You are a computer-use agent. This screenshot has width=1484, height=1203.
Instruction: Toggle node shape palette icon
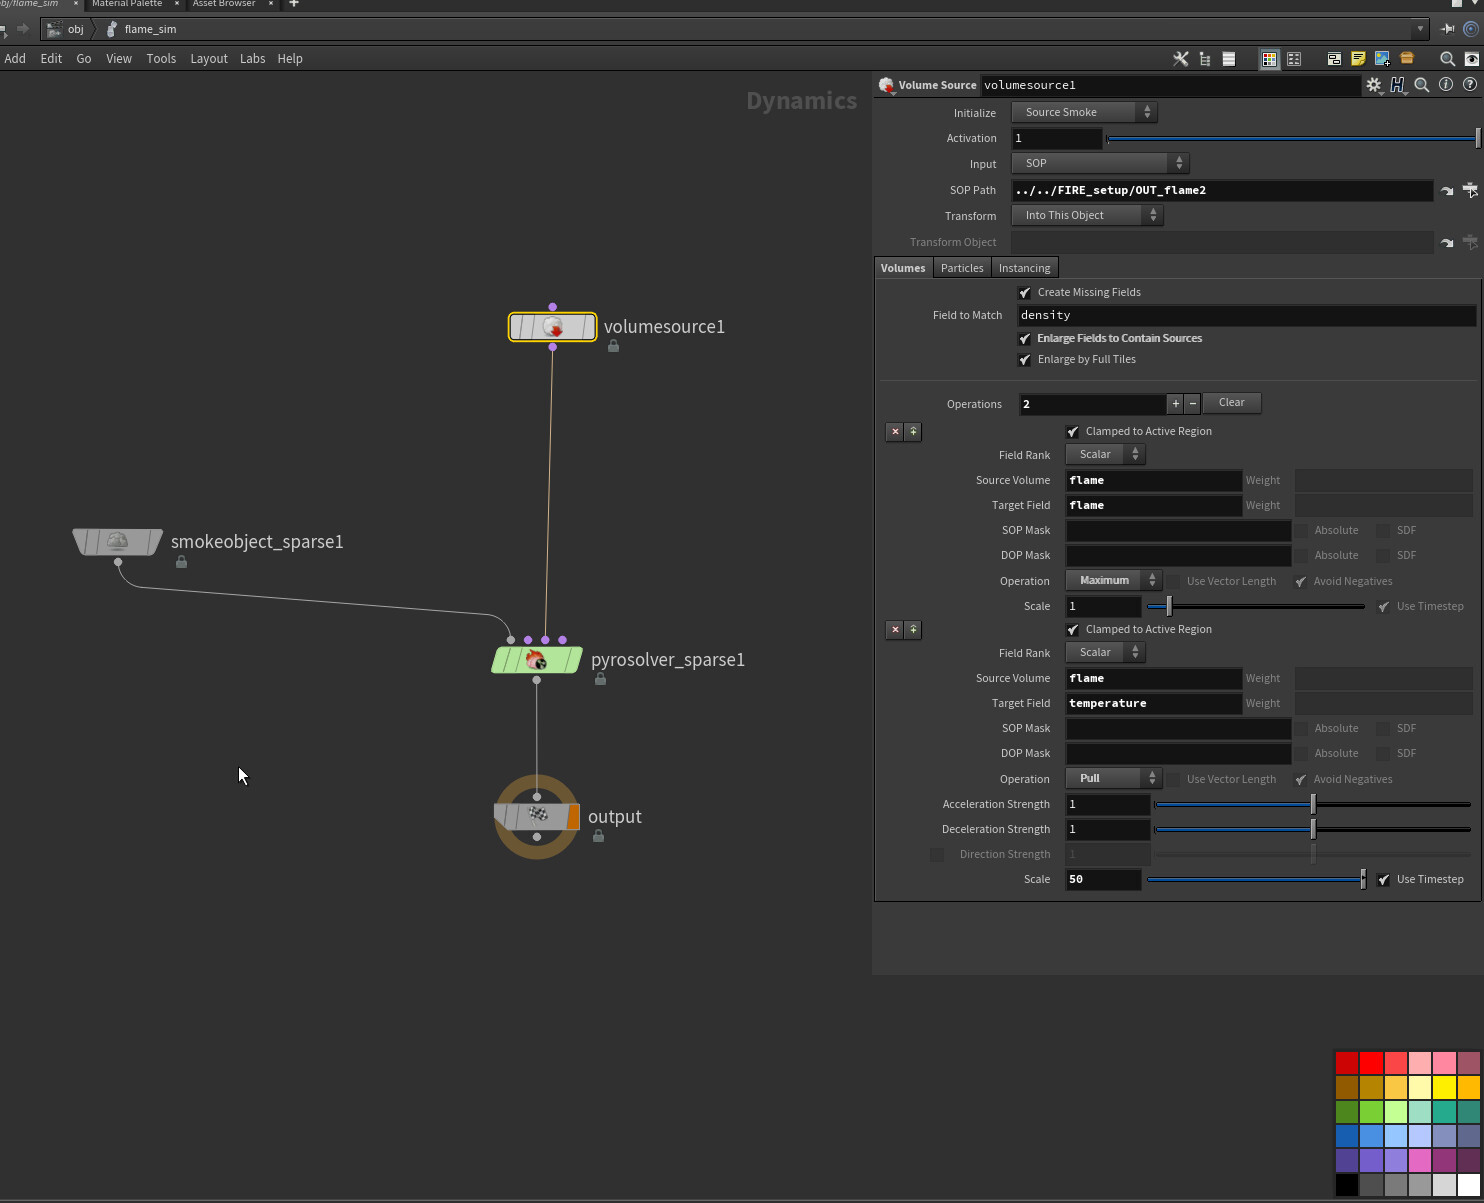[1294, 59]
